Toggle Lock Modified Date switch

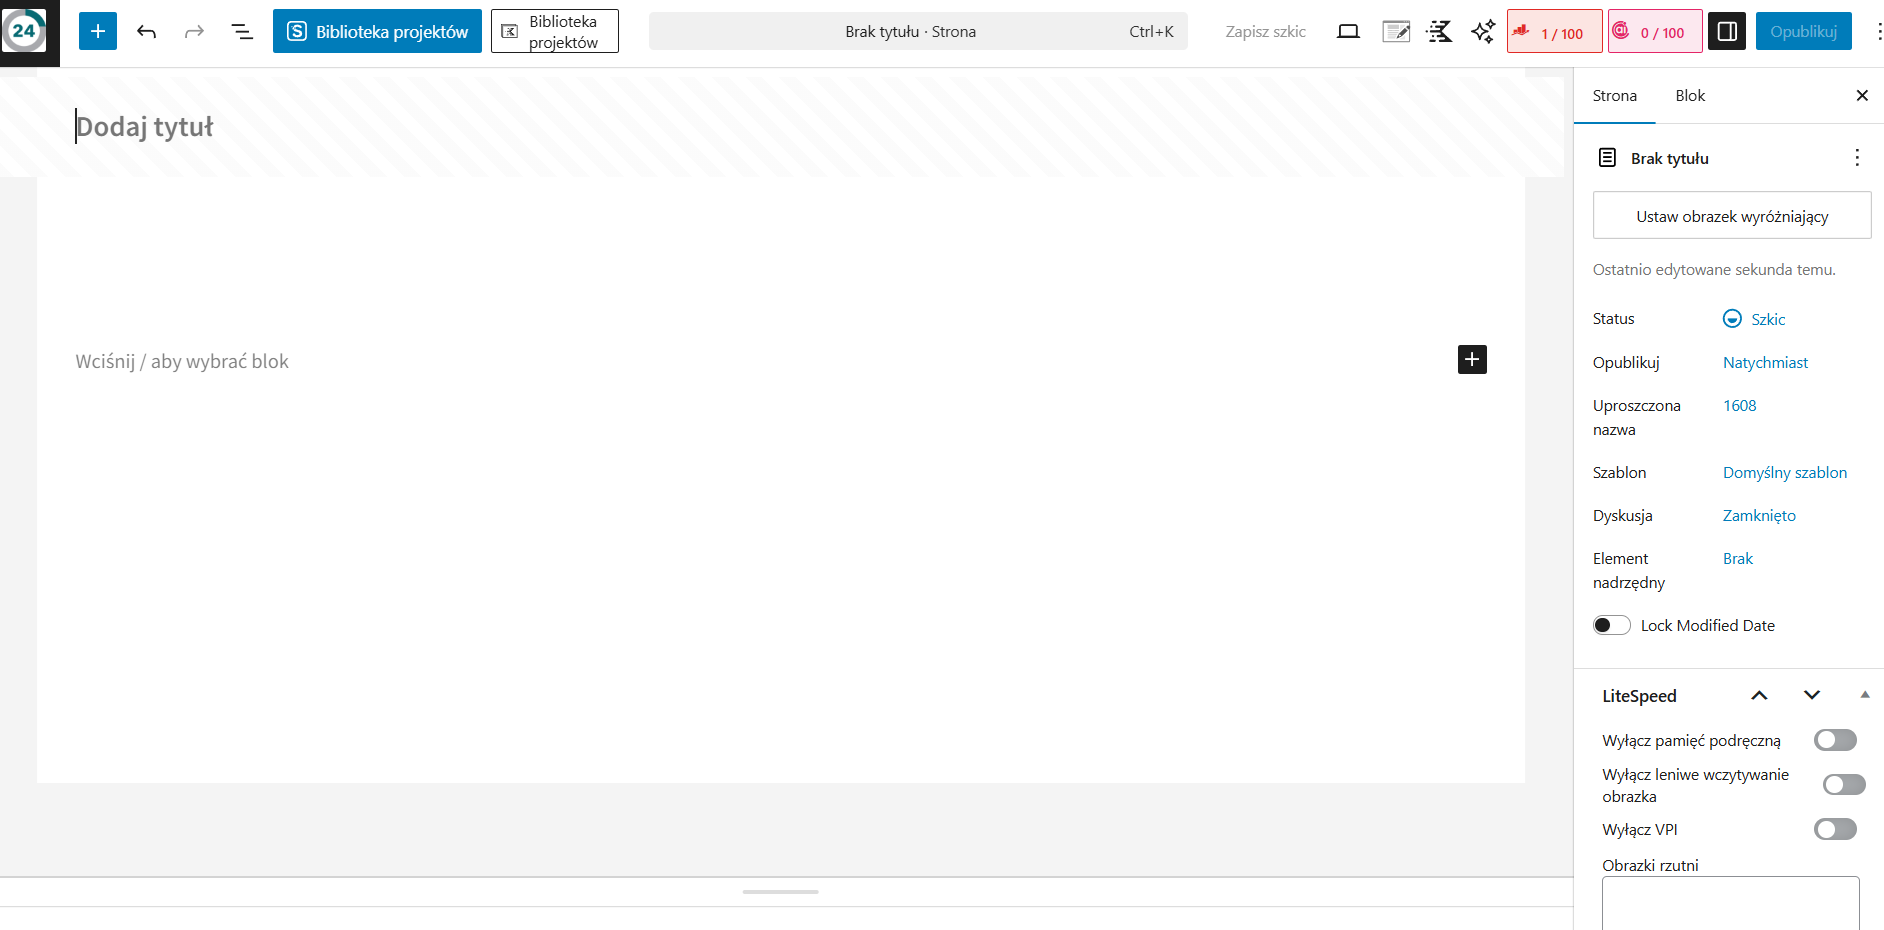coord(1611,625)
